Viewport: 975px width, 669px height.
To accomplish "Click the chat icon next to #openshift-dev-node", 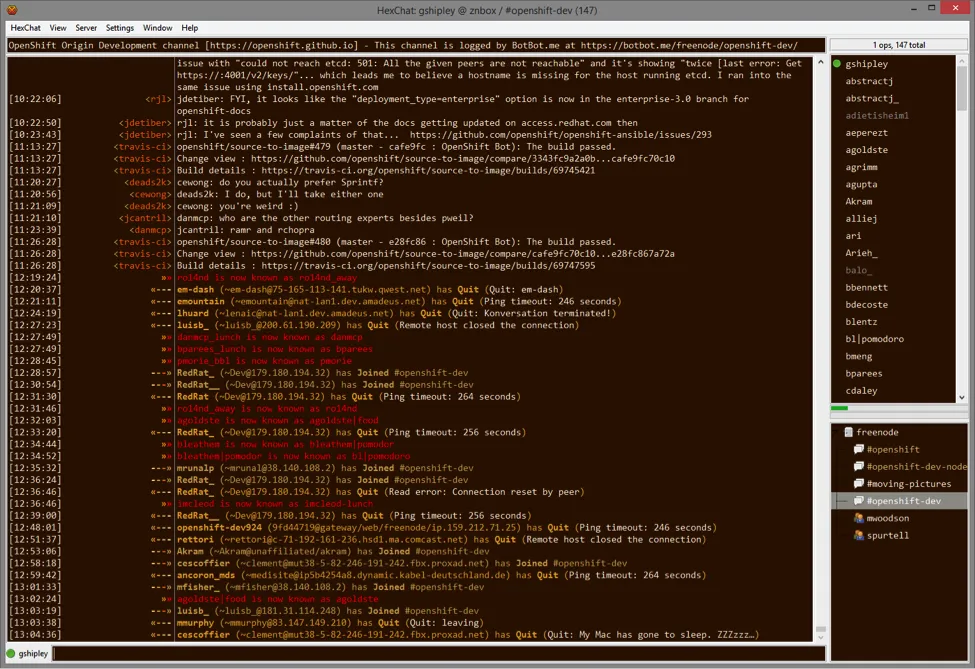I will (x=859, y=466).
